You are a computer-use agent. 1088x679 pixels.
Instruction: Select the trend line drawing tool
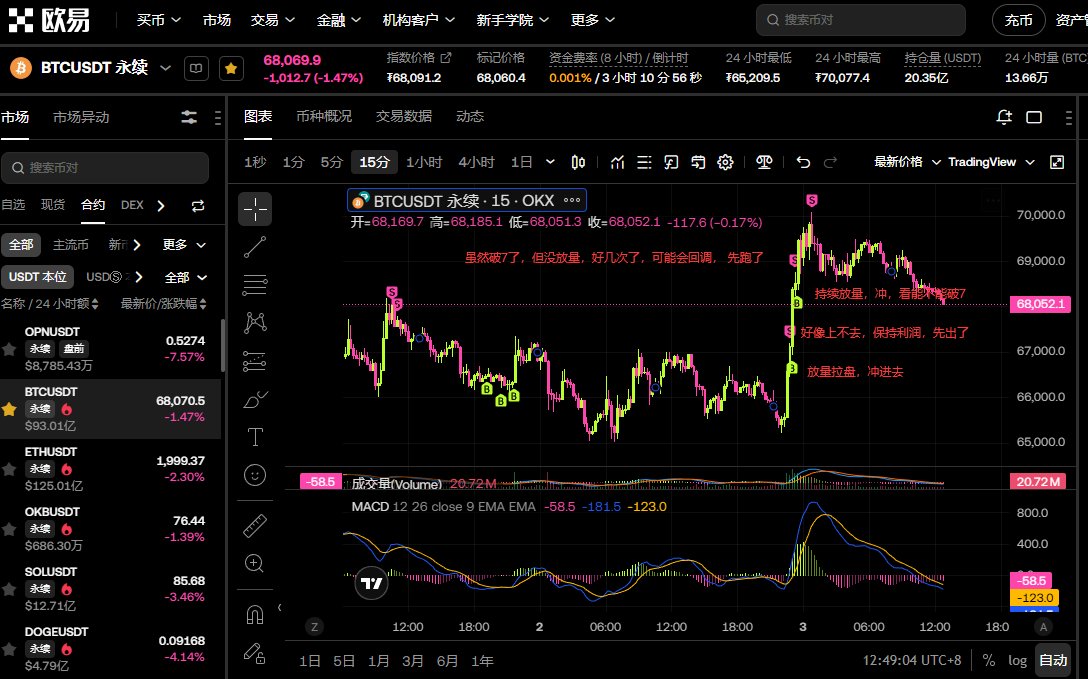[255, 247]
